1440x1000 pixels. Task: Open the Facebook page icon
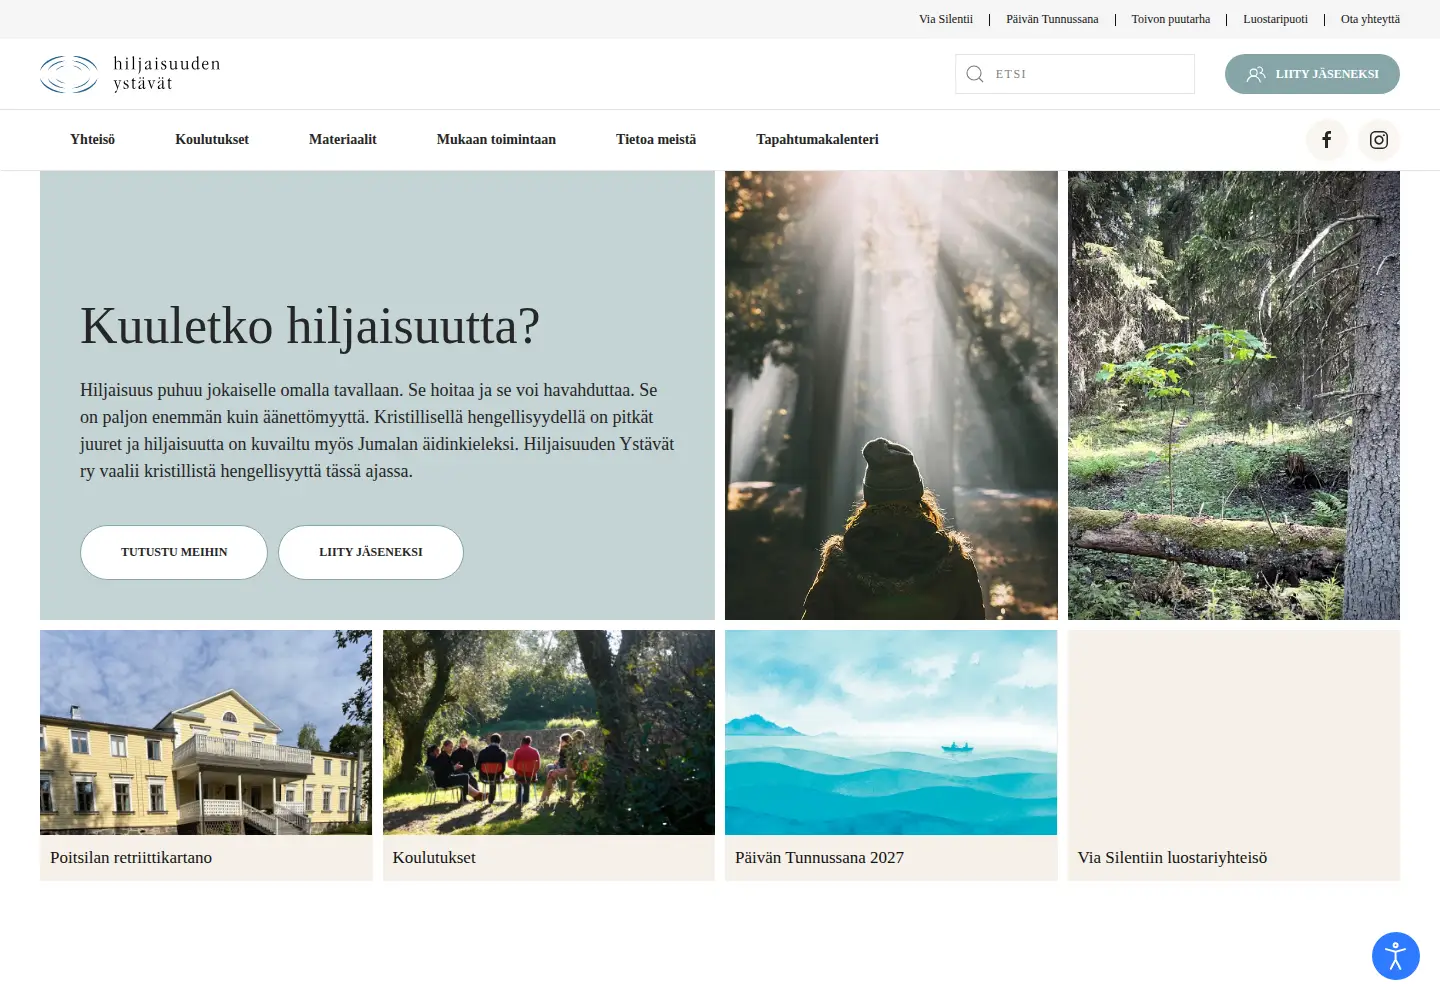pyautogui.click(x=1327, y=140)
